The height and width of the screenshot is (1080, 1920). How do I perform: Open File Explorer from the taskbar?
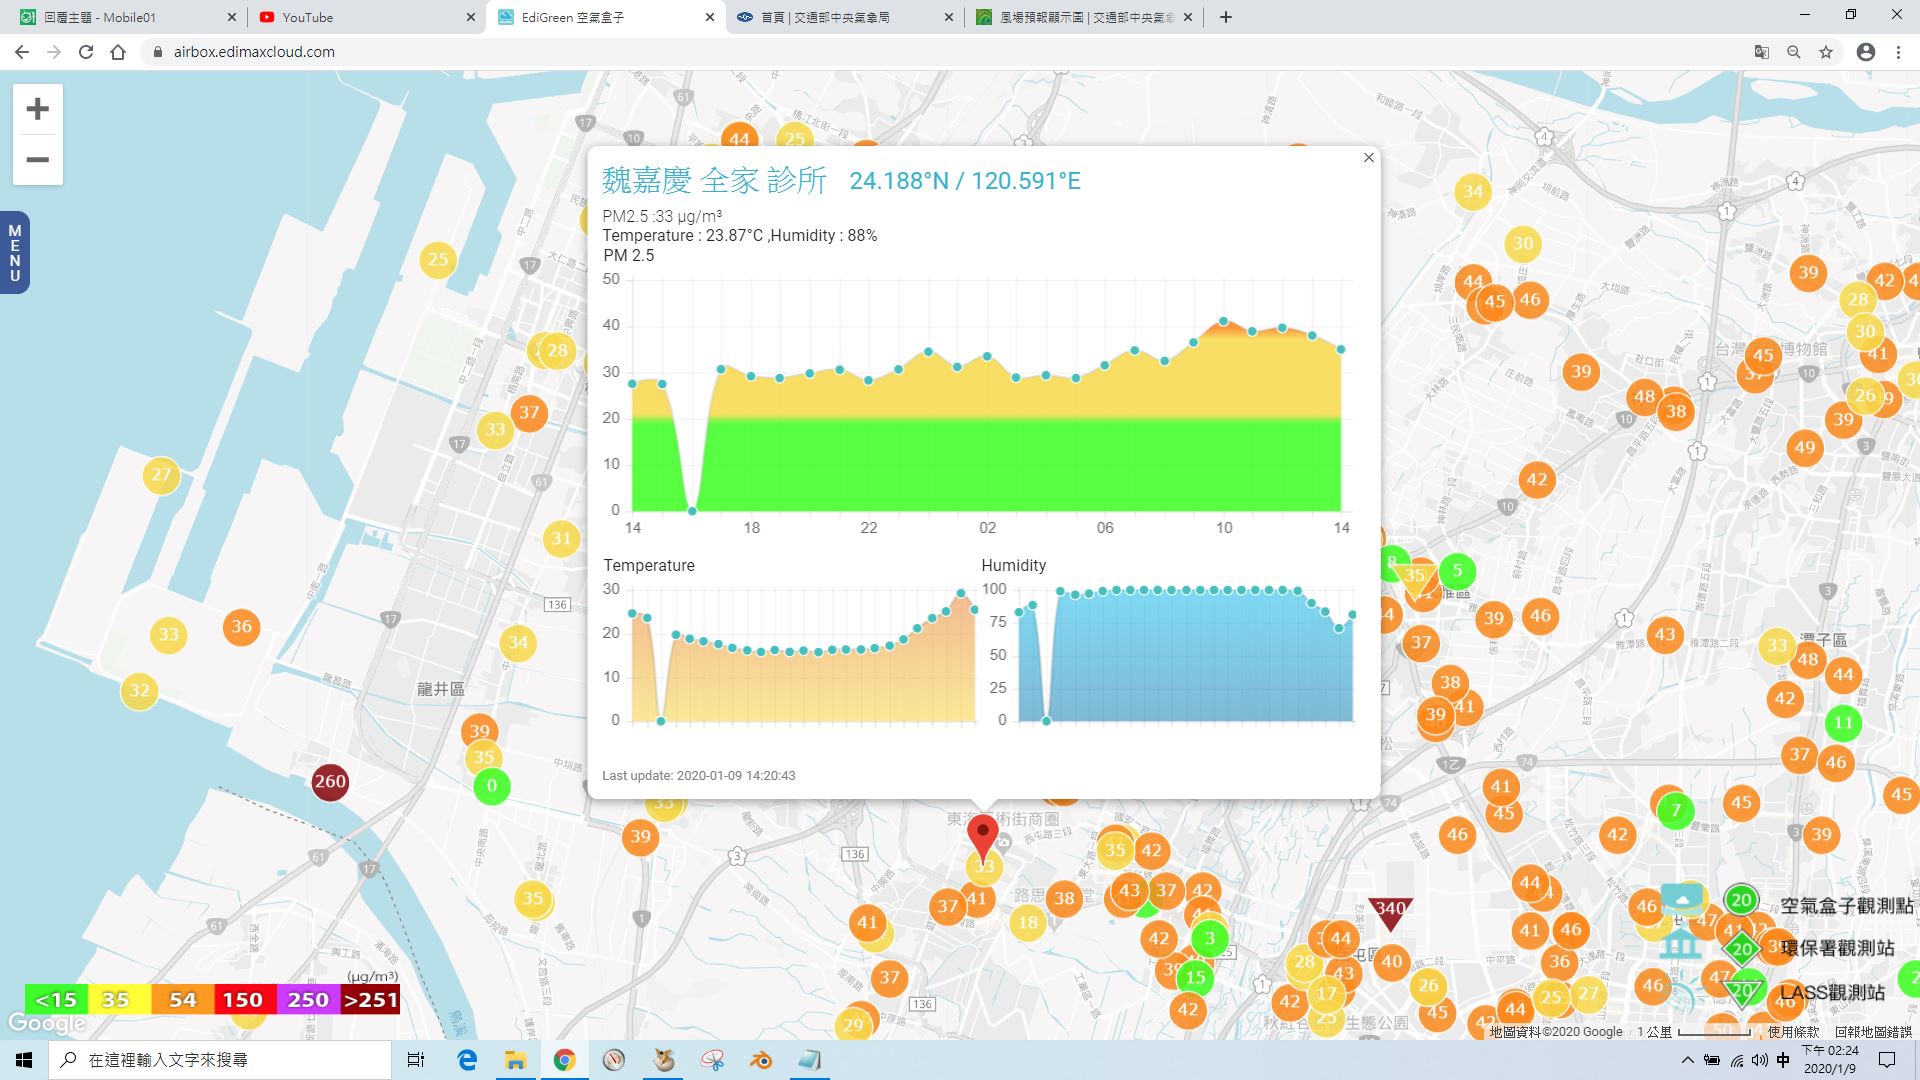coord(515,1060)
